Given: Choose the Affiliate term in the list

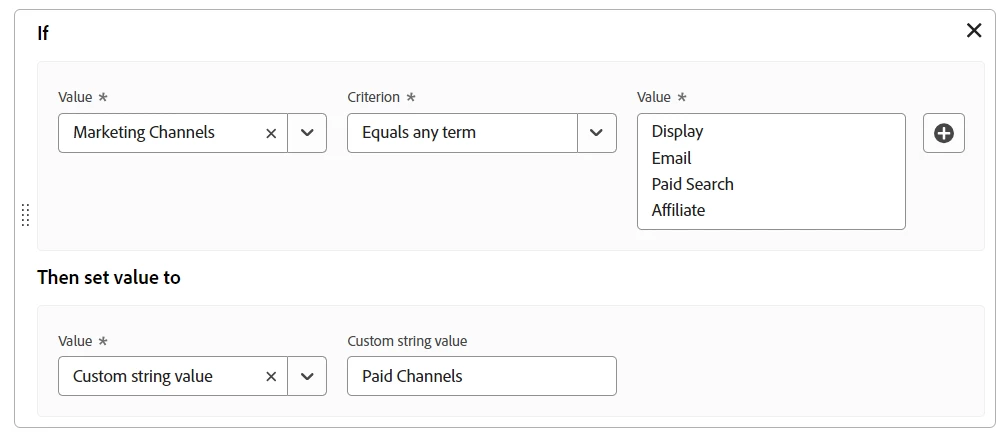Looking at the screenshot, I should (x=678, y=210).
